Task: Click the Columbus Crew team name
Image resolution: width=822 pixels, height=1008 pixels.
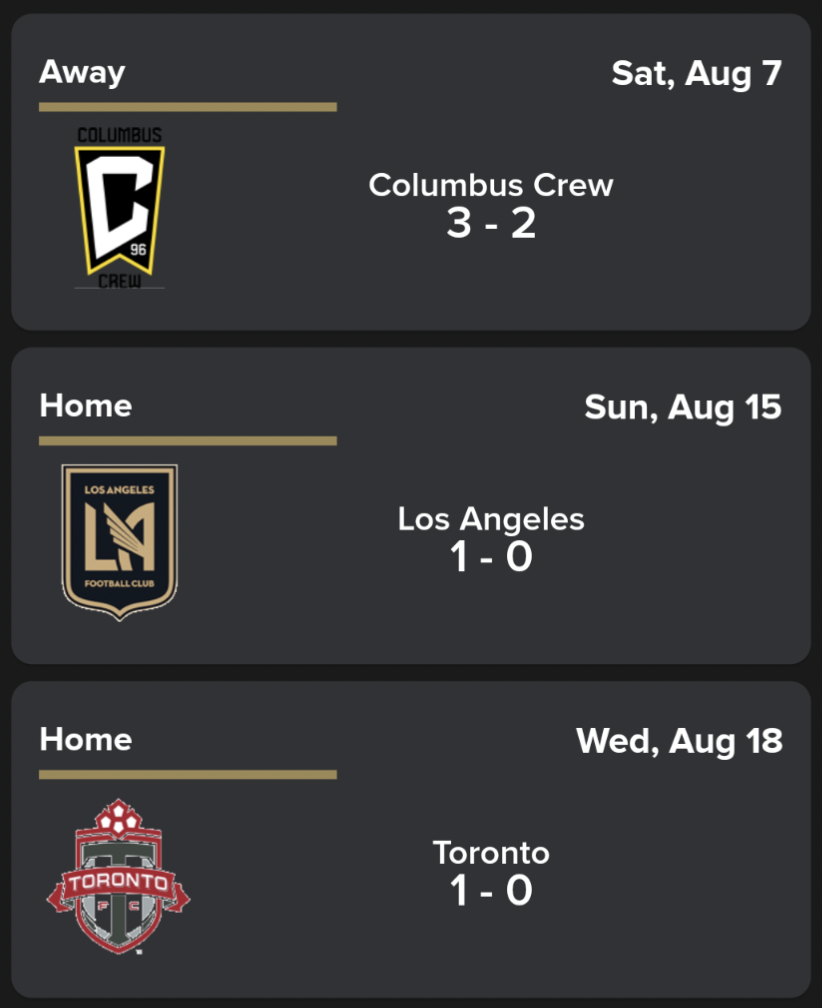Action: coord(491,185)
